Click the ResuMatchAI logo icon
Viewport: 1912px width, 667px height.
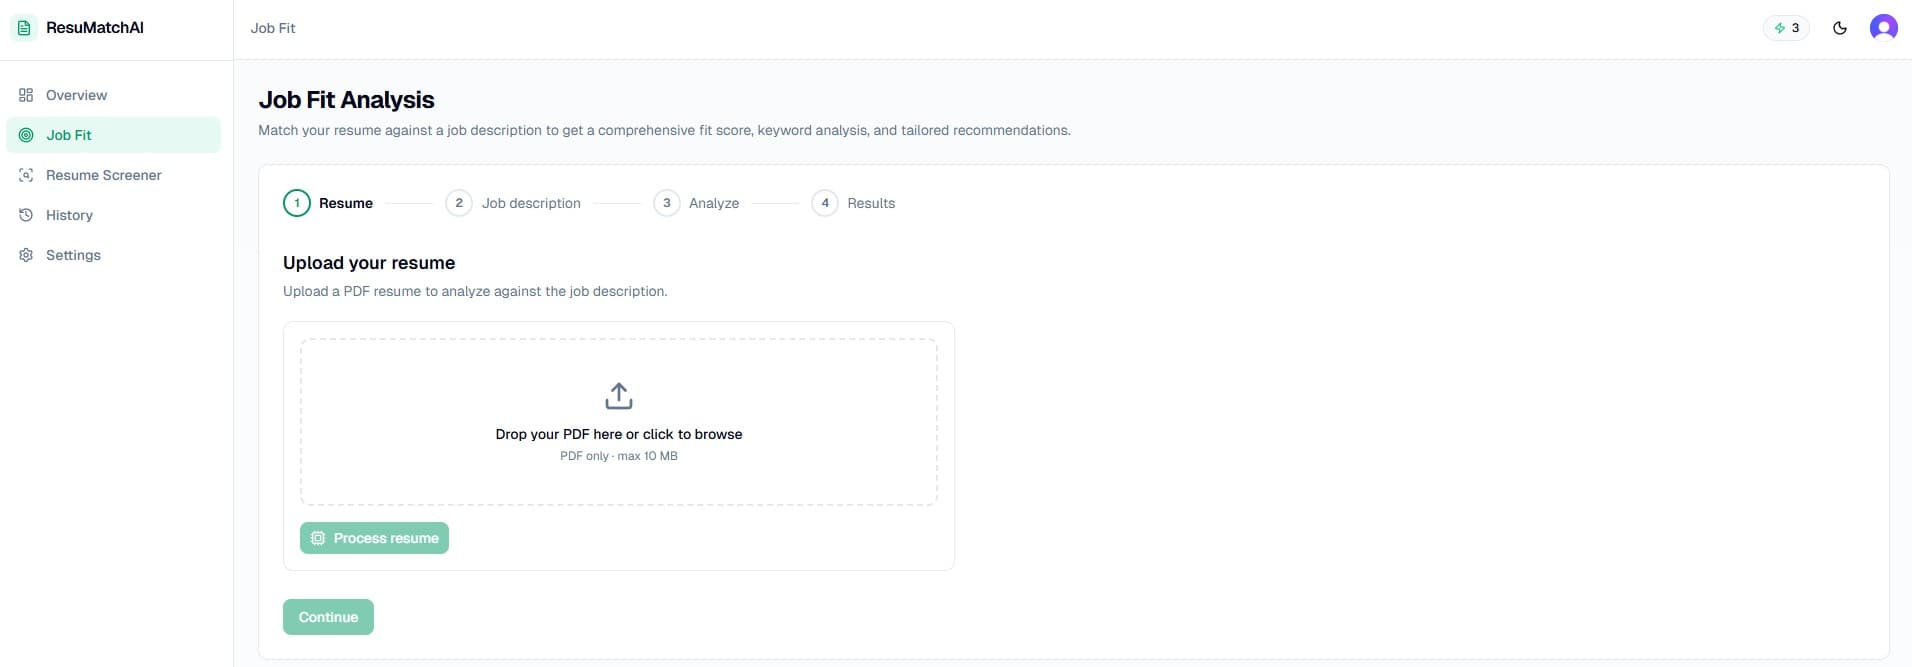point(24,28)
